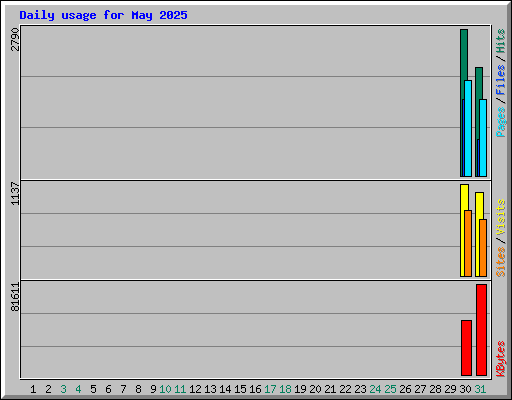Click day label 27 on the axis

tap(420, 389)
